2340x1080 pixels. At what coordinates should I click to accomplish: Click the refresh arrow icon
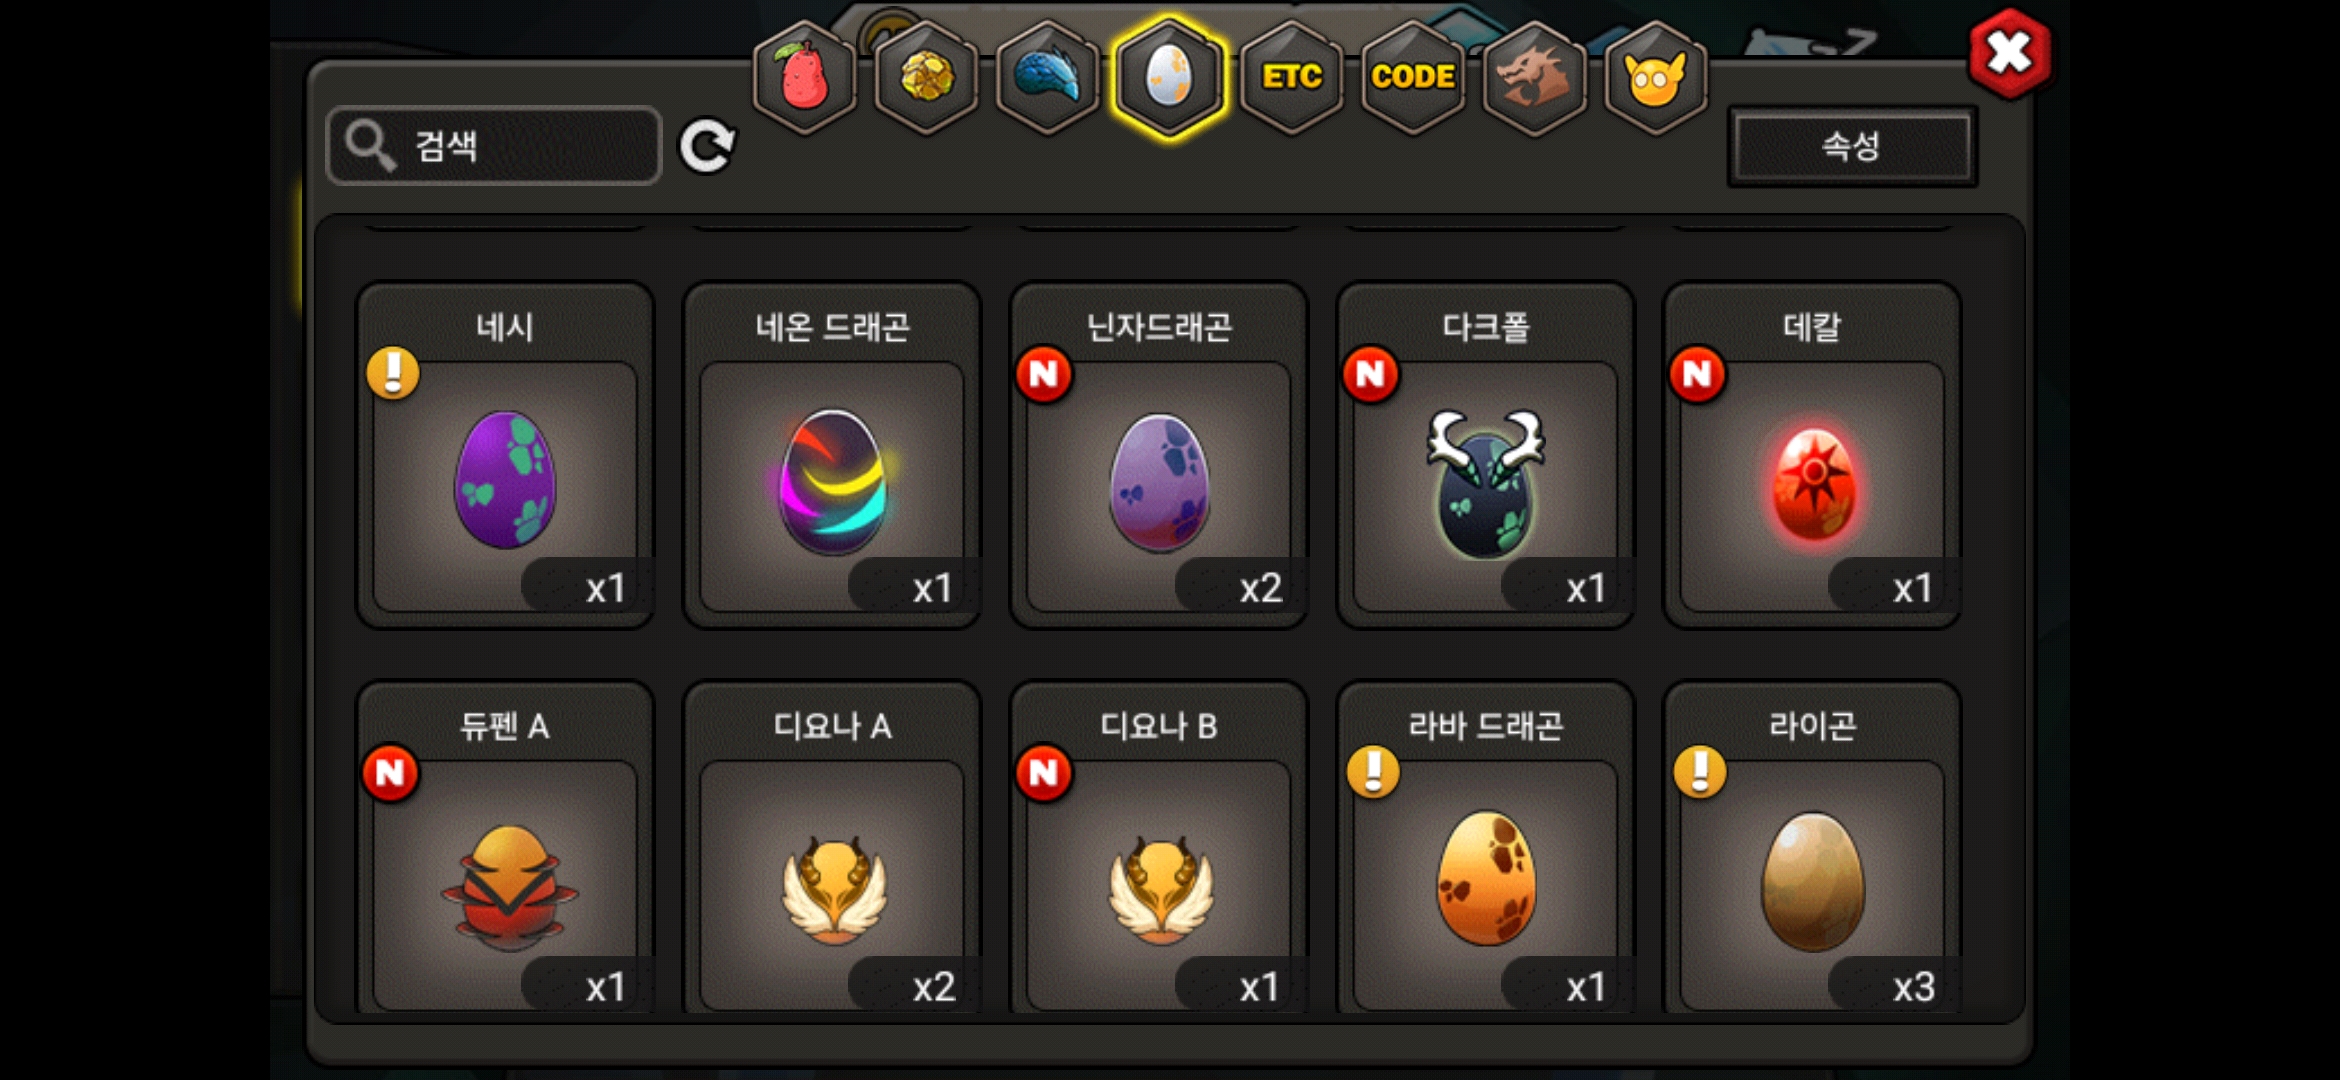(x=707, y=147)
